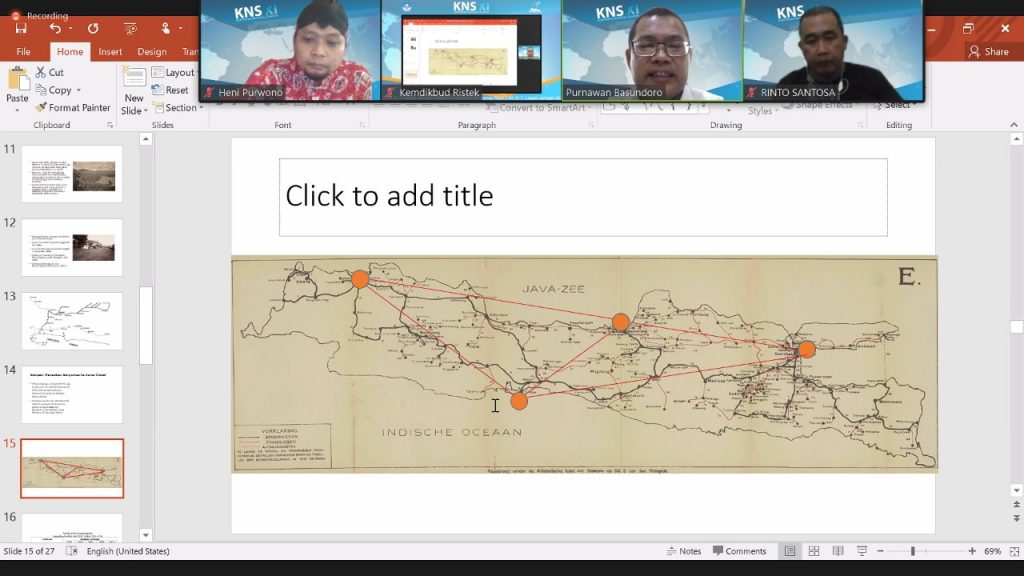Viewport: 1024px width, 576px height.
Task: Open the Insert ribbon tab
Action: [x=110, y=52]
